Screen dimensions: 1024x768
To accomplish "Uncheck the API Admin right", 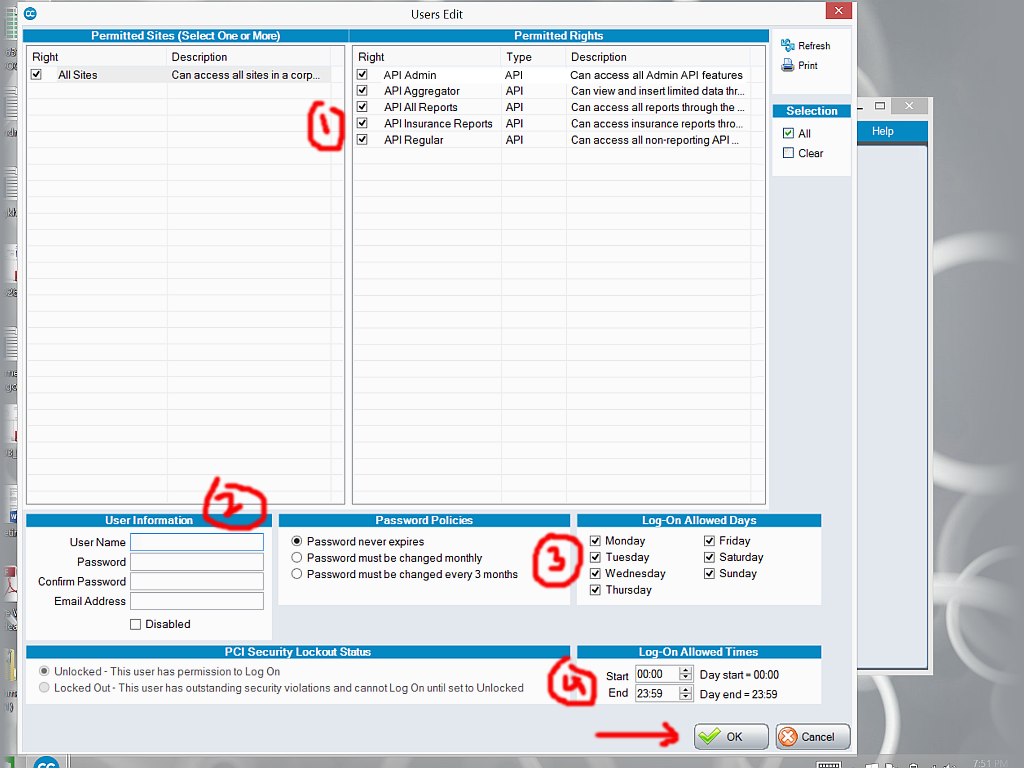I will (x=363, y=75).
